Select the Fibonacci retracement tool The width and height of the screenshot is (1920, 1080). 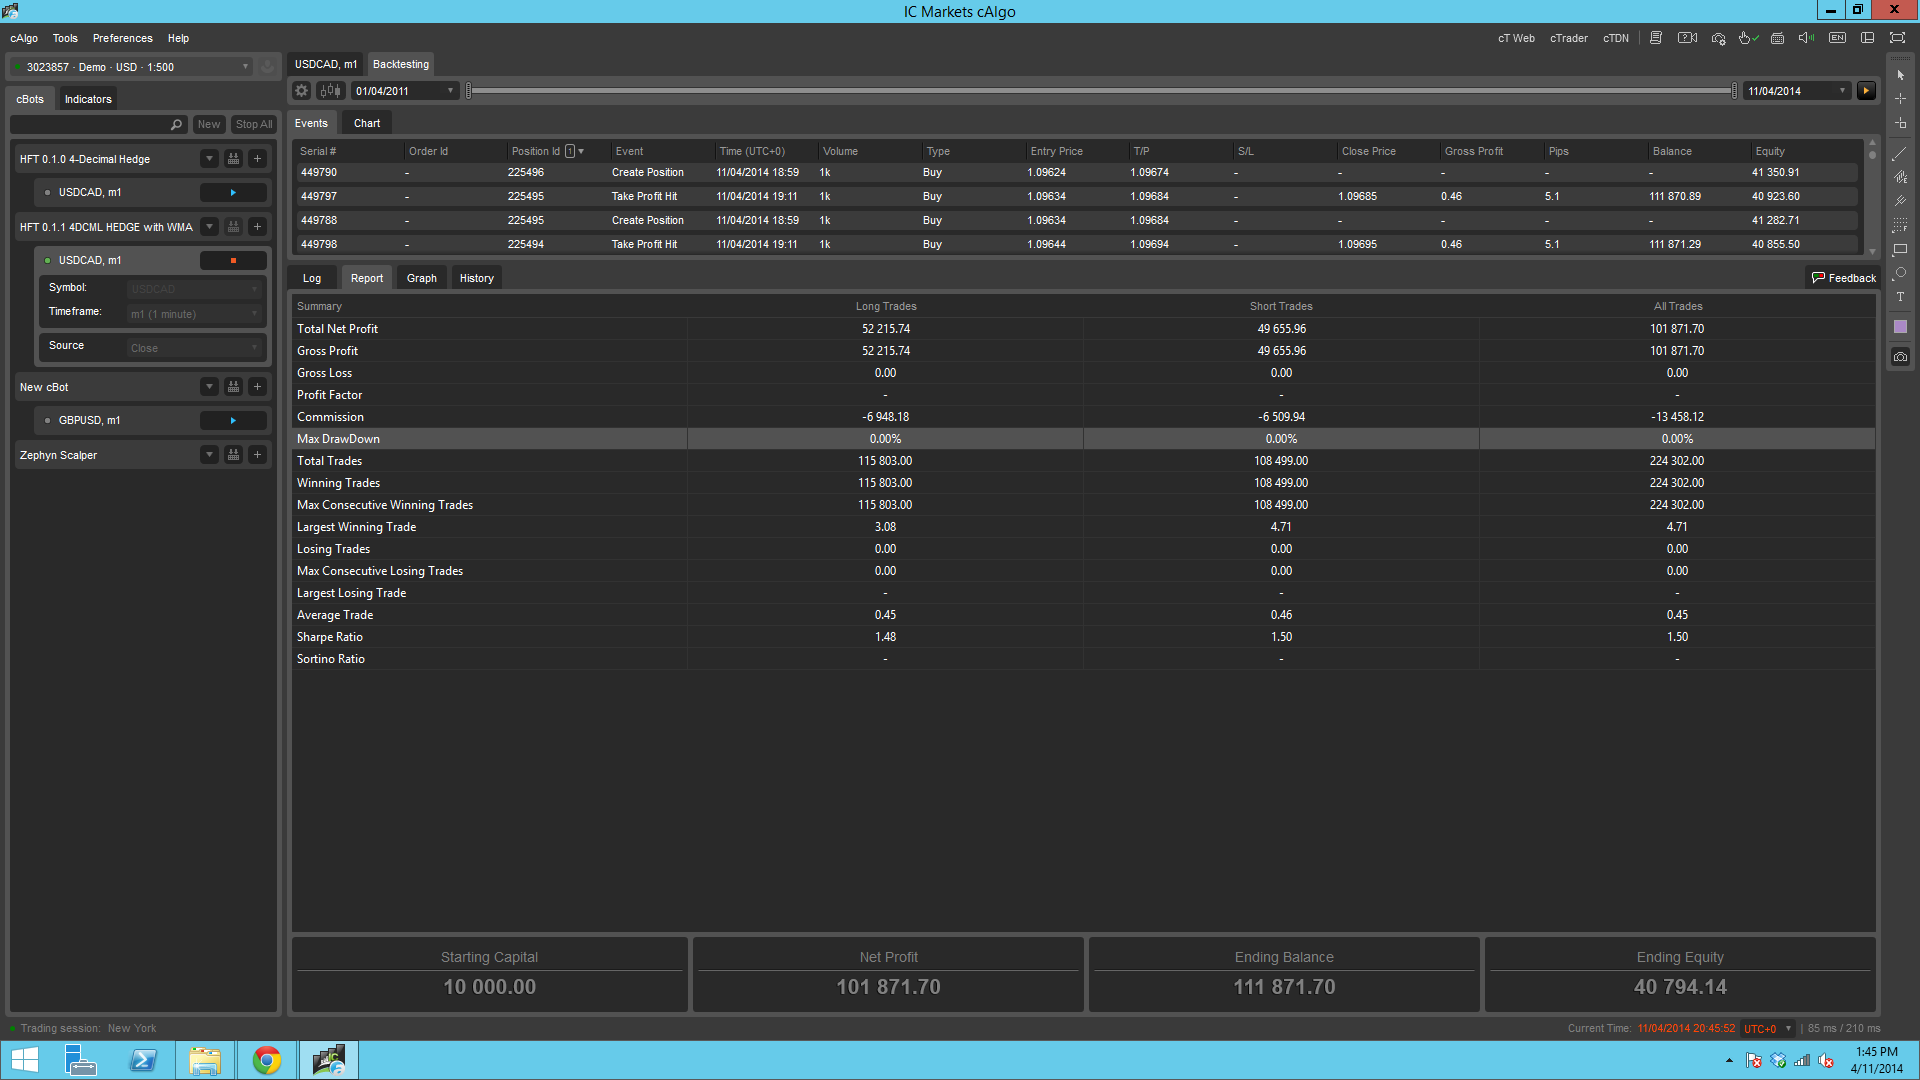tap(1900, 225)
